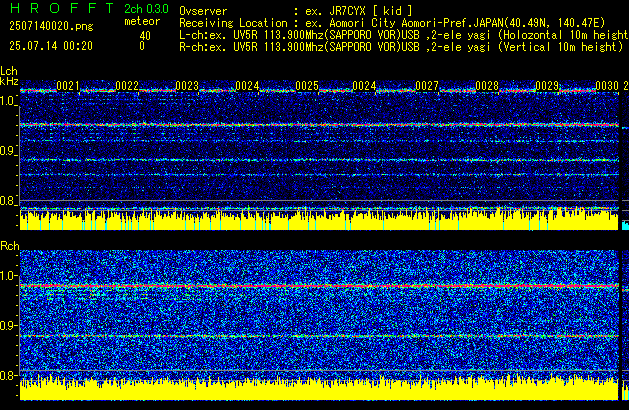
Task: Select the Ovserver JR7CYX line
Action: (296, 11)
